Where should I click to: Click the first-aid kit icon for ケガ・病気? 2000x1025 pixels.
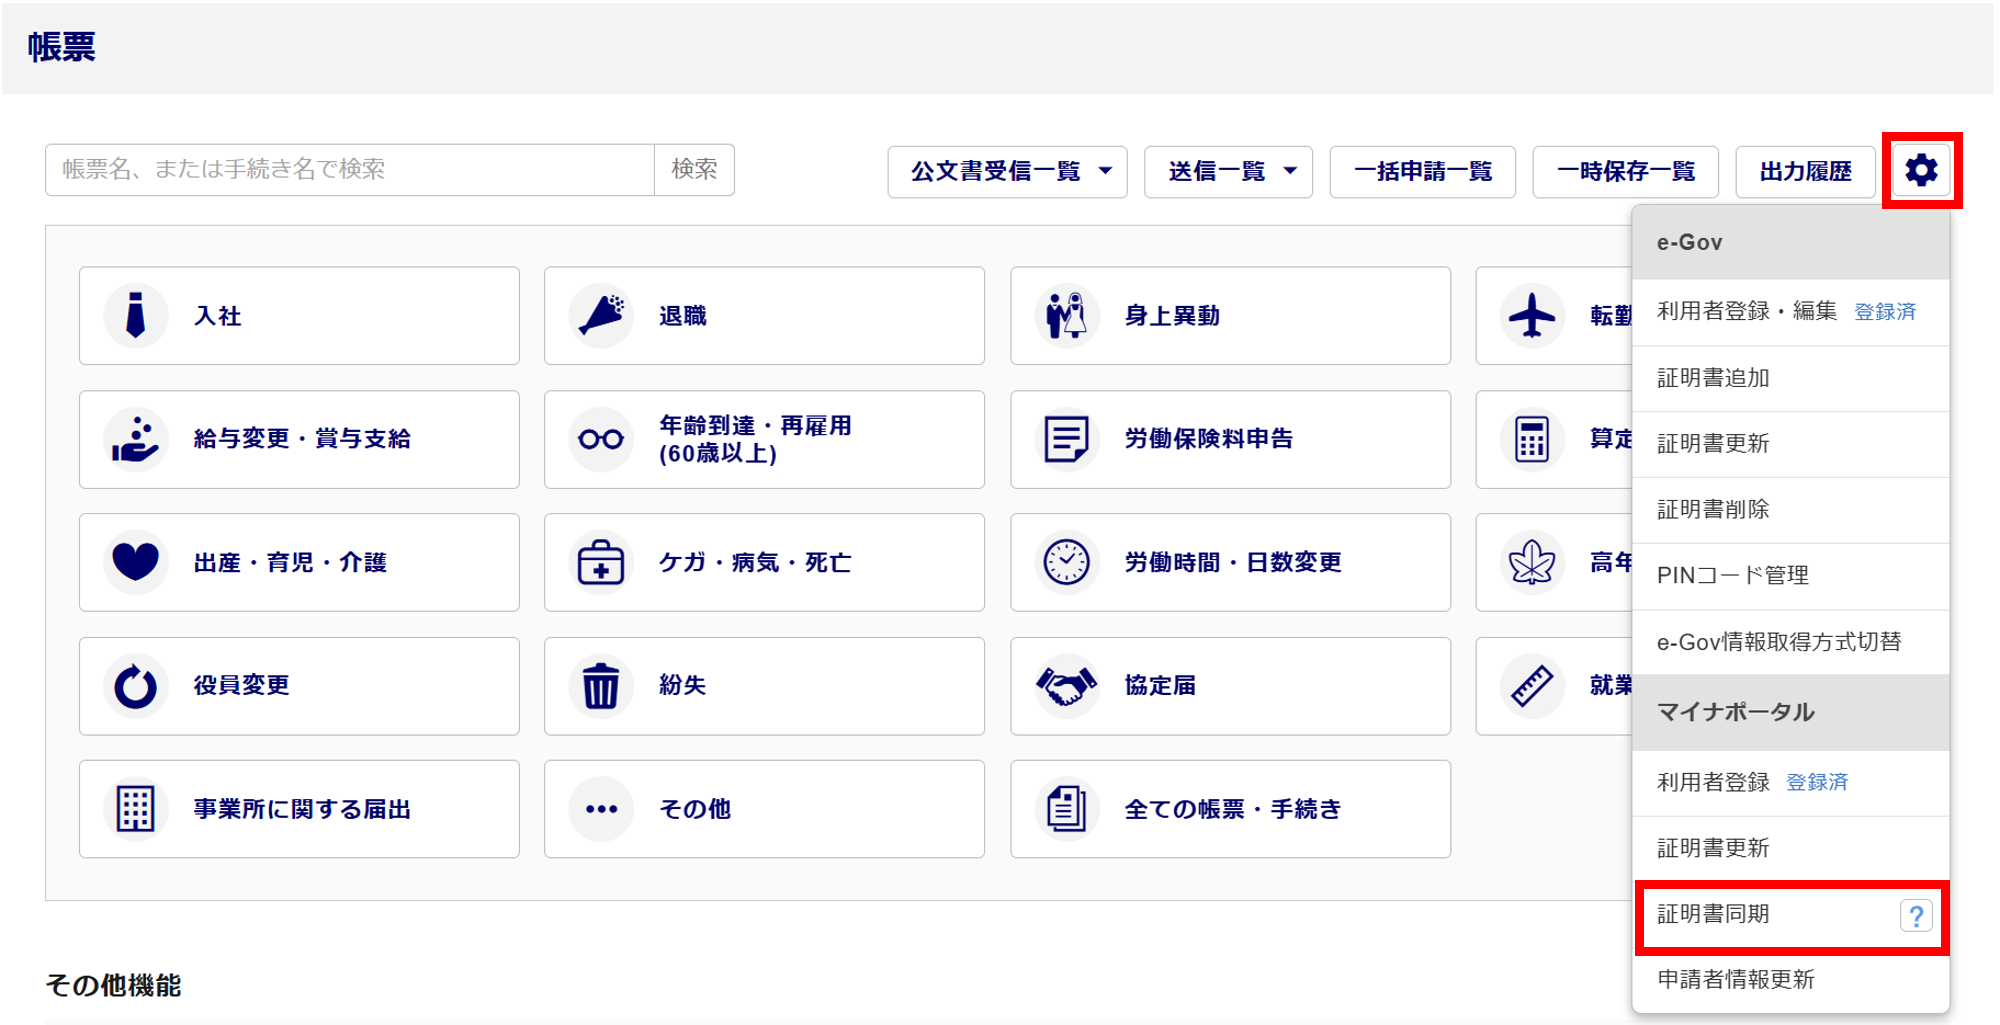[x=601, y=562]
